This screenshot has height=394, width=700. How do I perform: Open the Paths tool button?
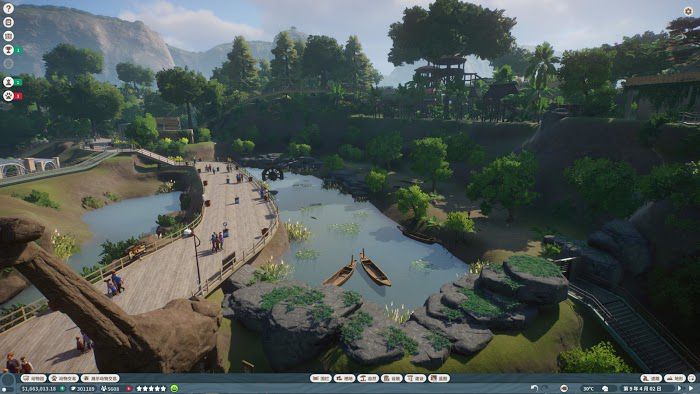[x=651, y=378]
